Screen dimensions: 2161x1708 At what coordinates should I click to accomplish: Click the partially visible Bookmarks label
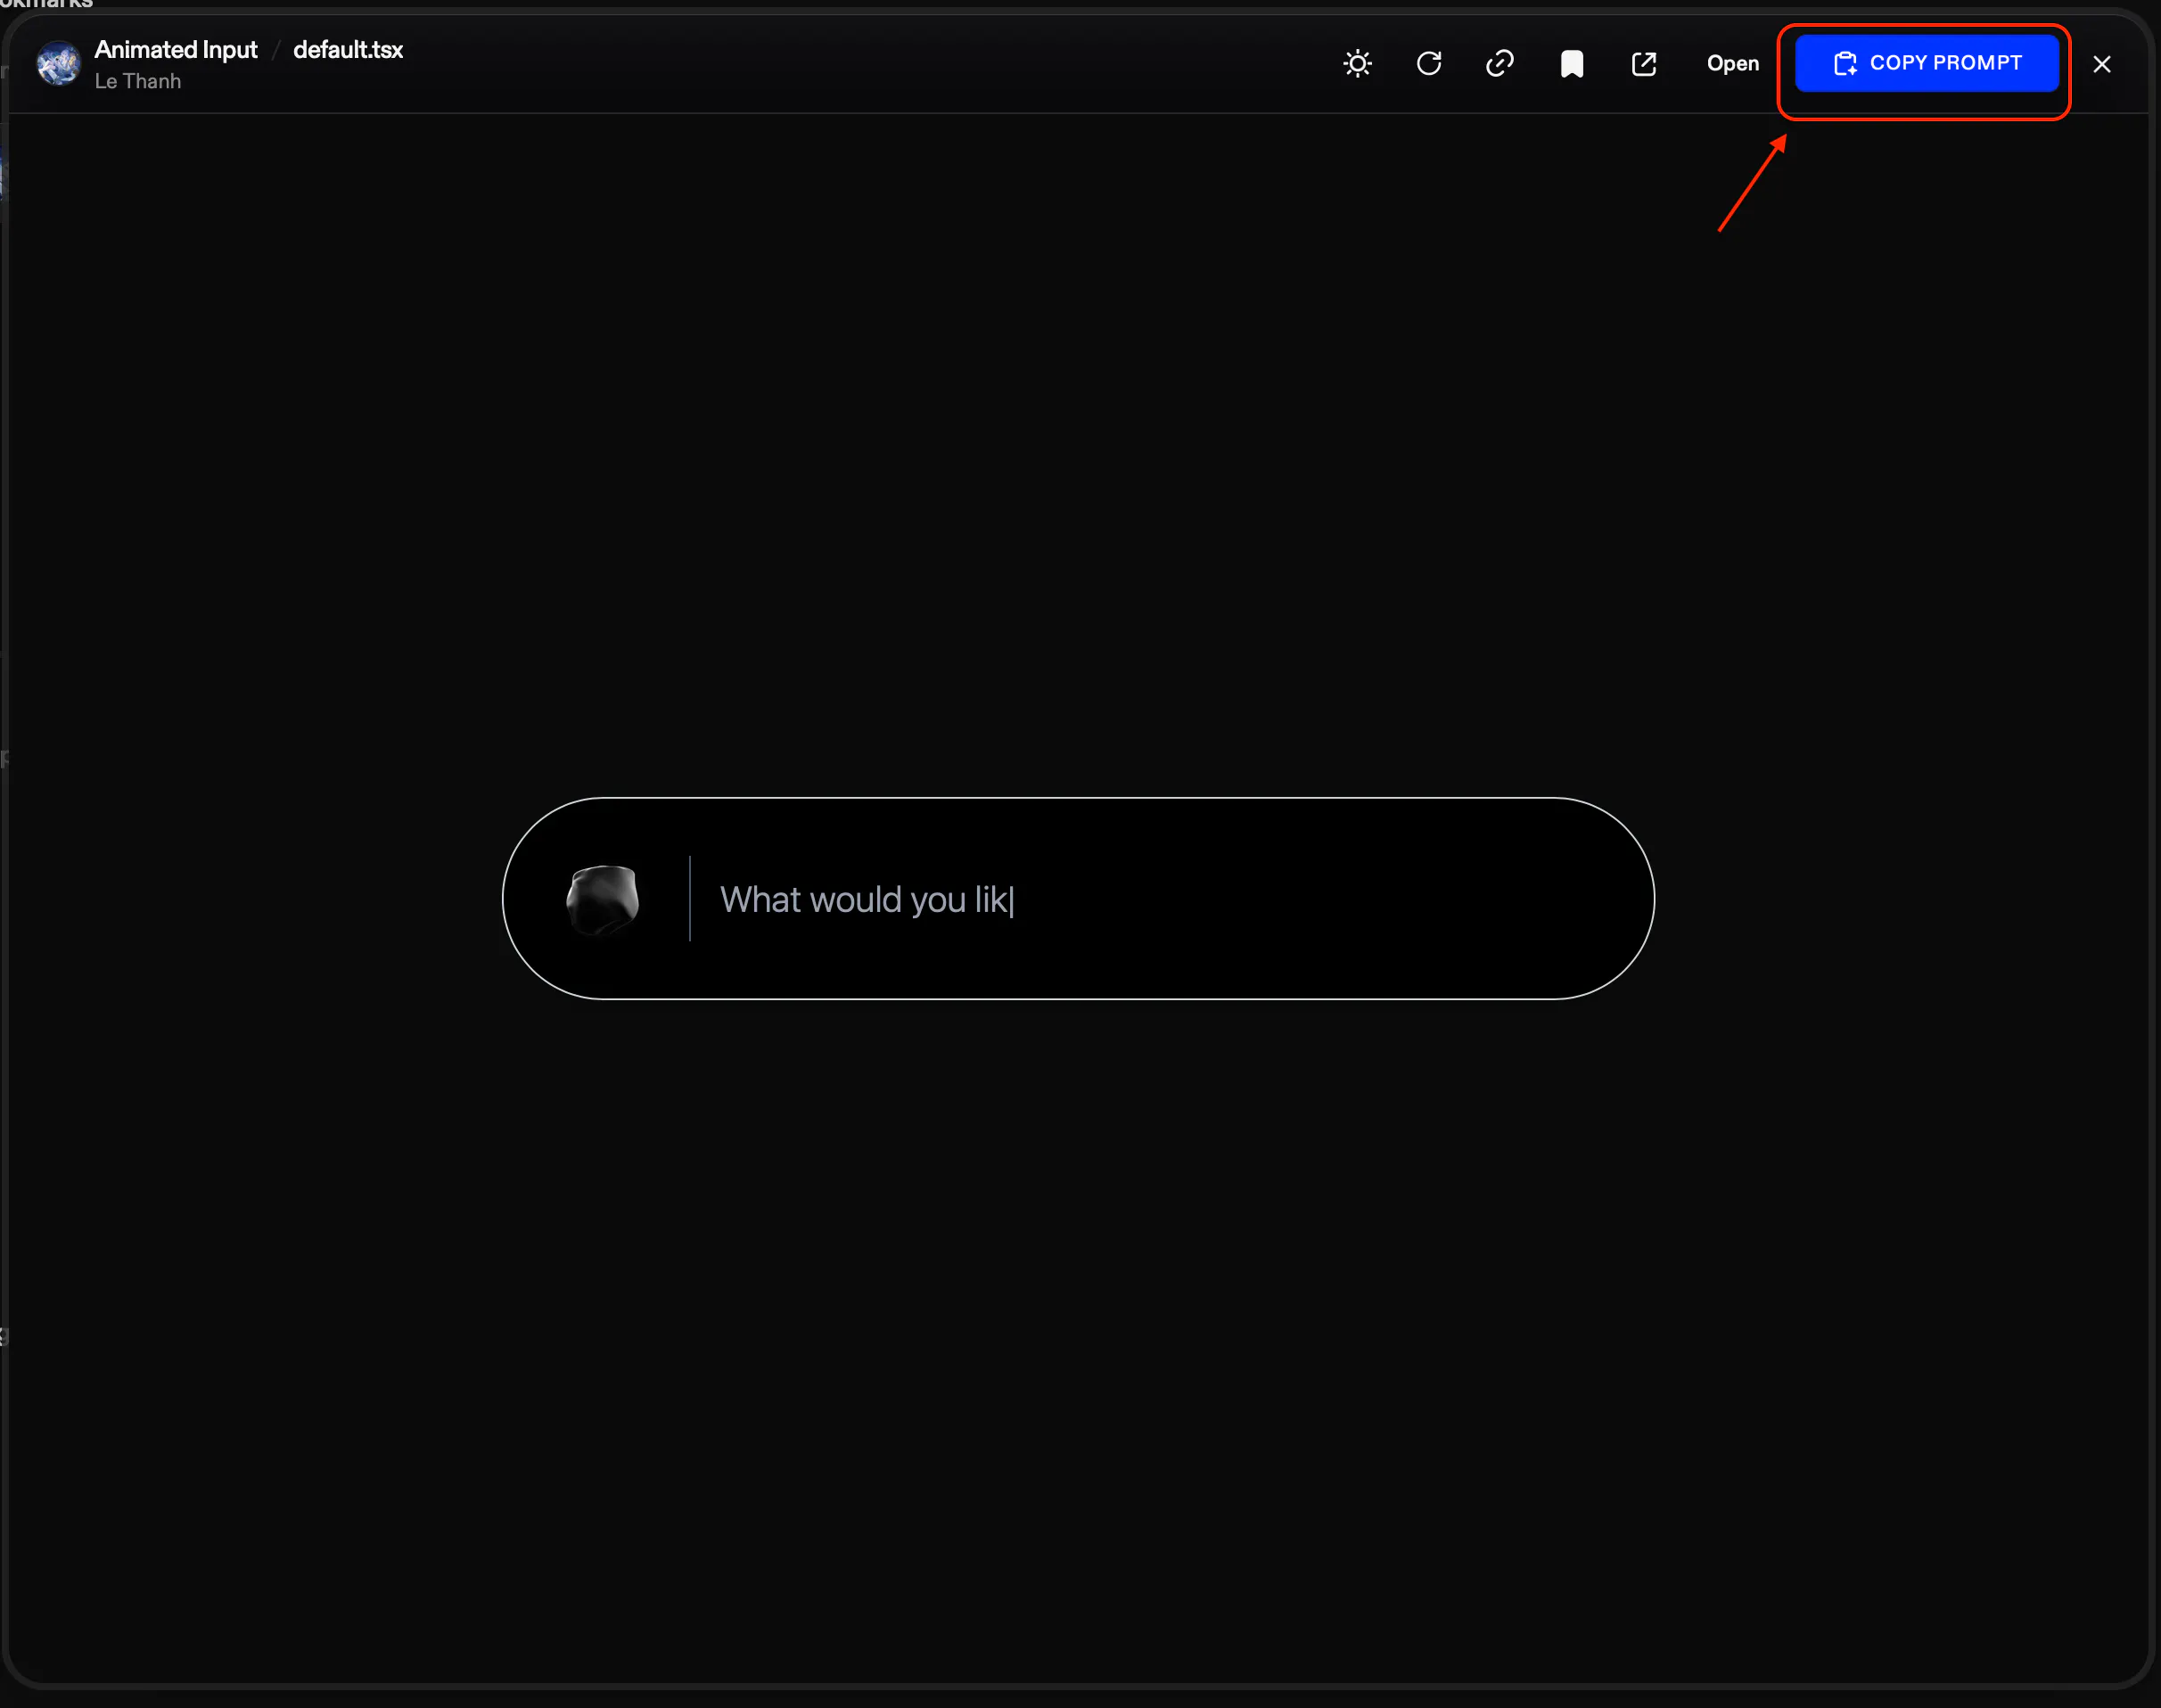coord(46,4)
